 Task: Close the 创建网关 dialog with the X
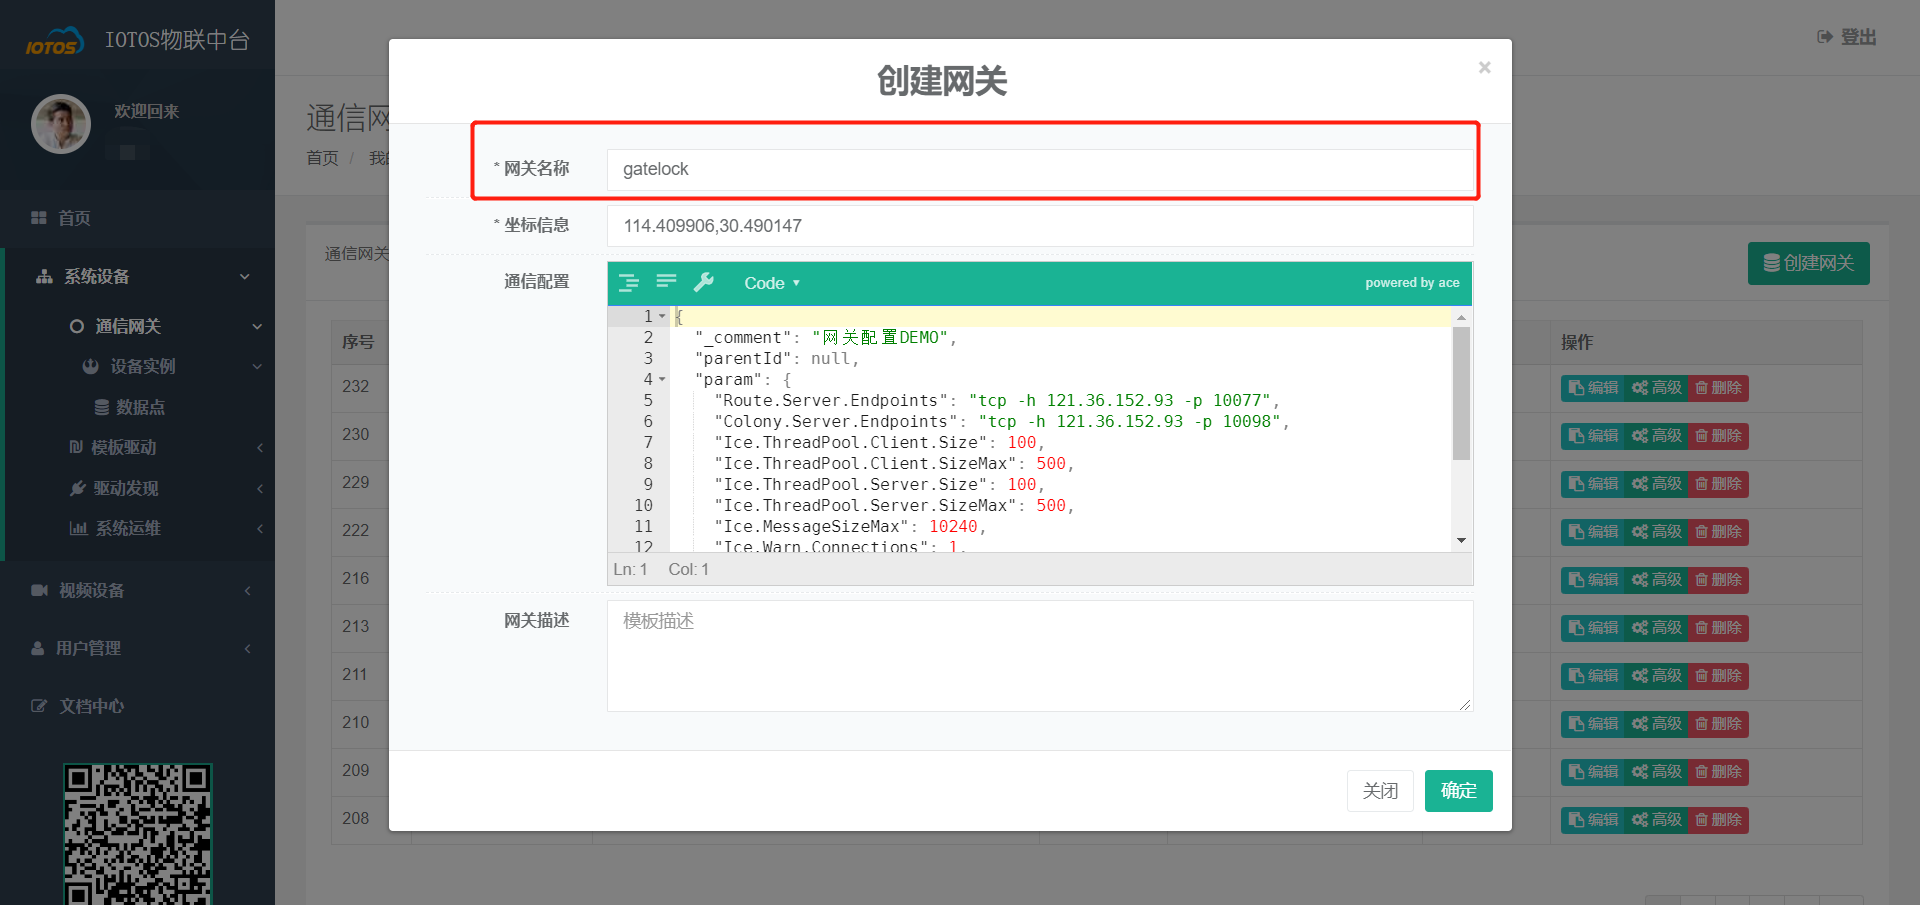coord(1484,68)
